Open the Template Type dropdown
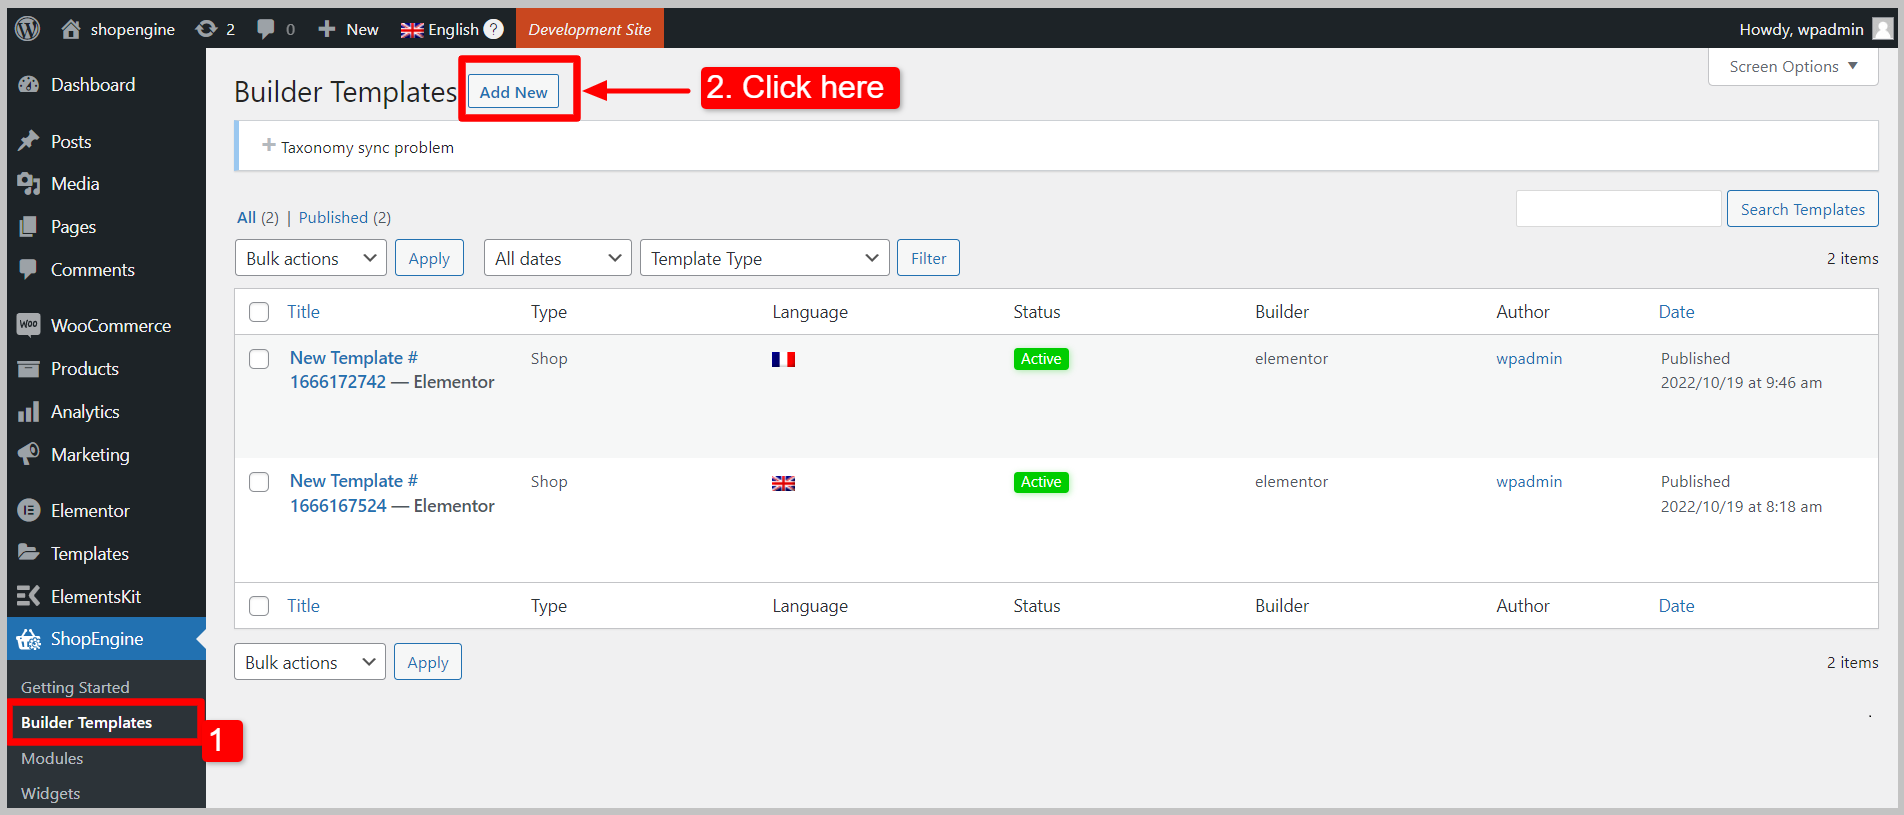This screenshot has width=1904, height=815. [765, 258]
